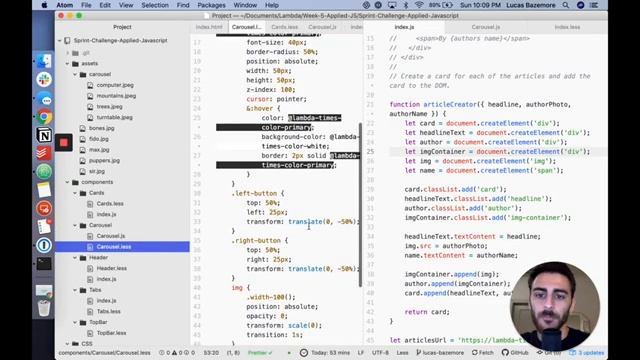Screen dimensions: 640x360
Task: Open Notification Center icon
Action: (x=594, y=5)
